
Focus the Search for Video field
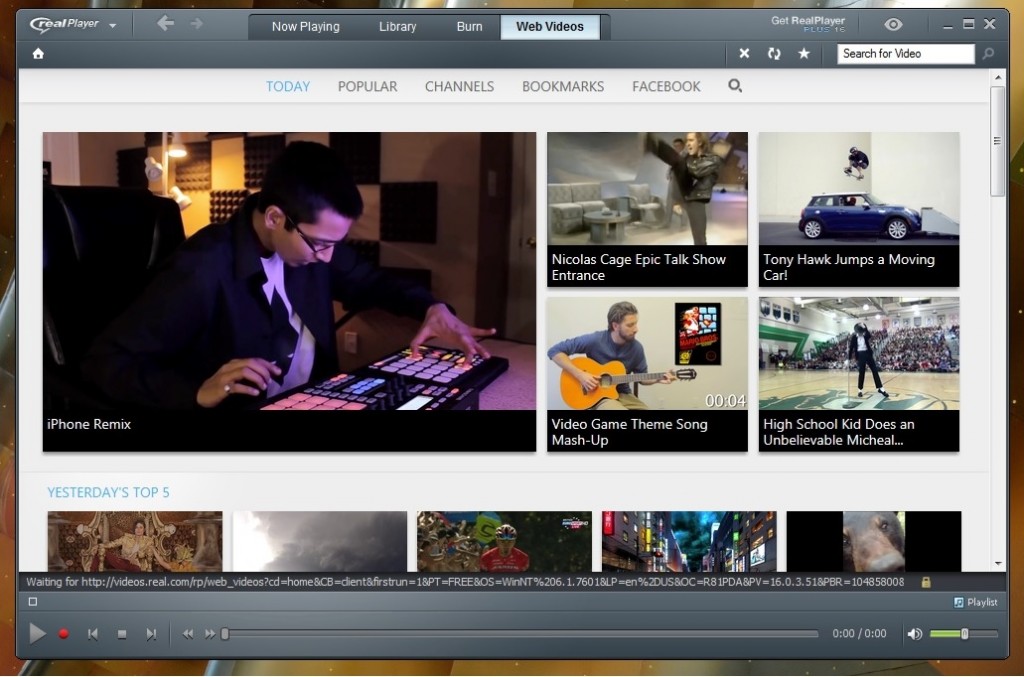(905, 54)
